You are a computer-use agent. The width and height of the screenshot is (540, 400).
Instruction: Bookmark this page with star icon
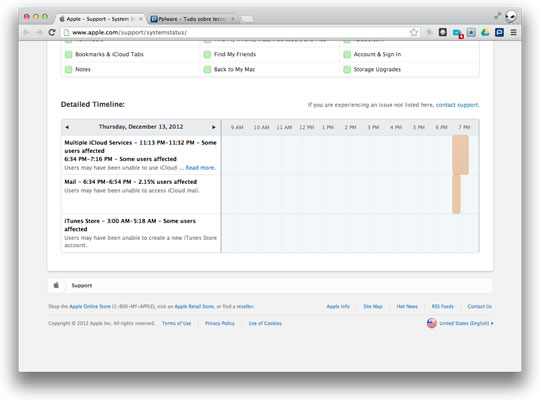click(x=414, y=32)
